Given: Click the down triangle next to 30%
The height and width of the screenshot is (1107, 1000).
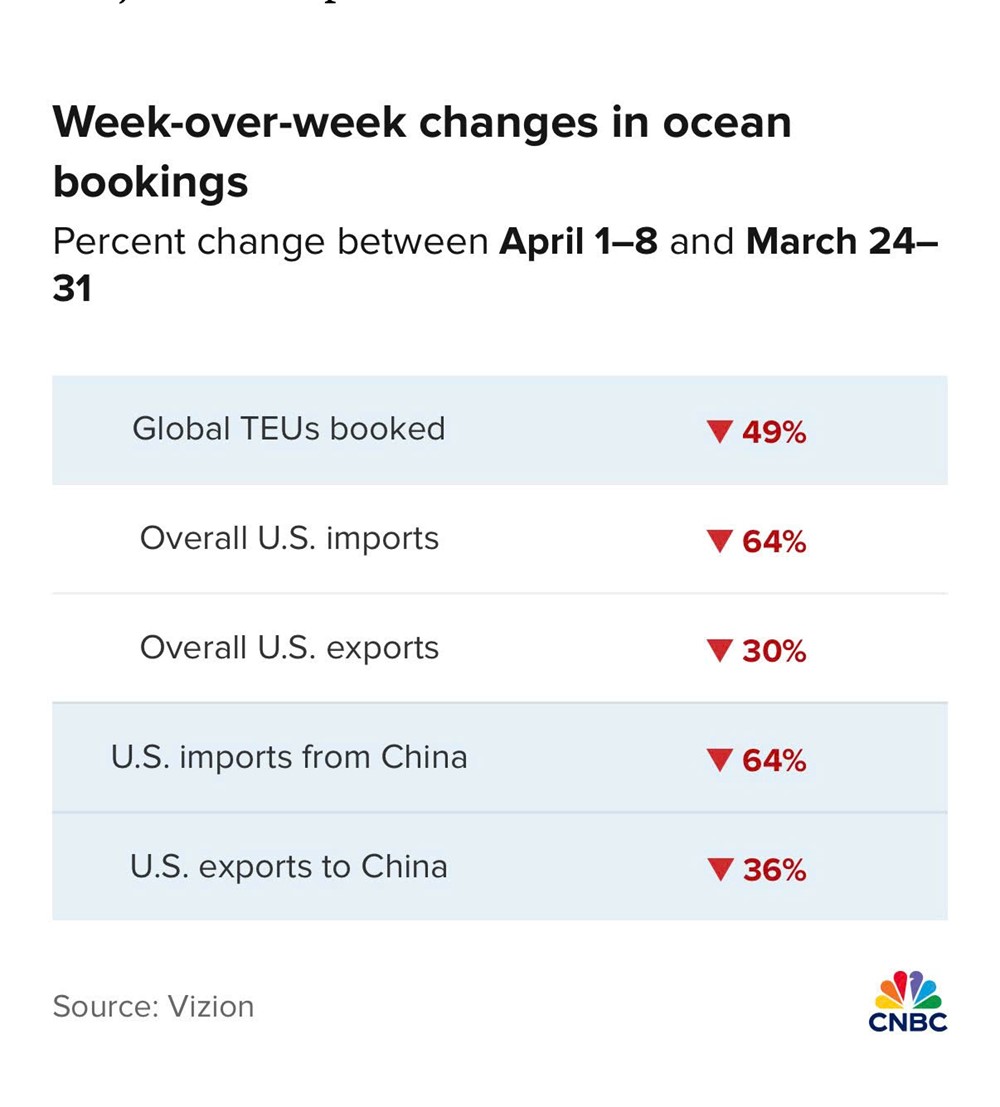Looking at the screenshot, I should tap(720, 652).
